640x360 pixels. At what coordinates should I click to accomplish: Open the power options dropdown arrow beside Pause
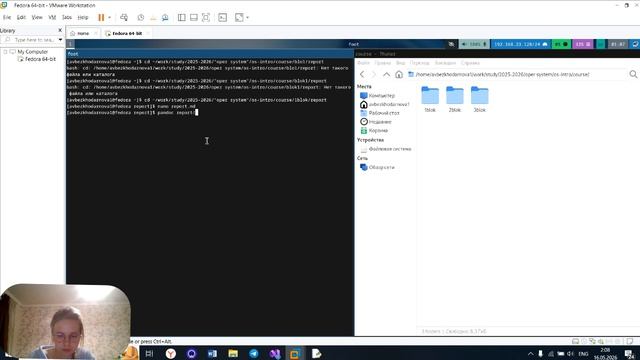point(109,18)
